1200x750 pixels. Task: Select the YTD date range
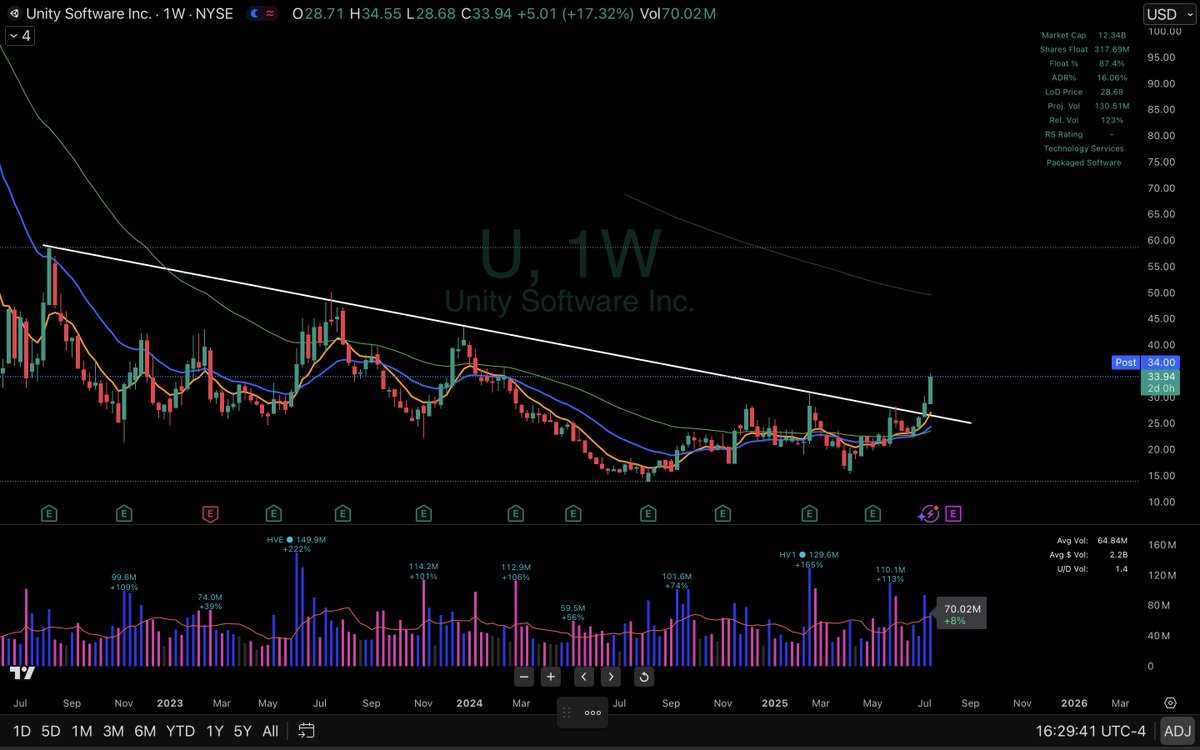pos(181,731)
